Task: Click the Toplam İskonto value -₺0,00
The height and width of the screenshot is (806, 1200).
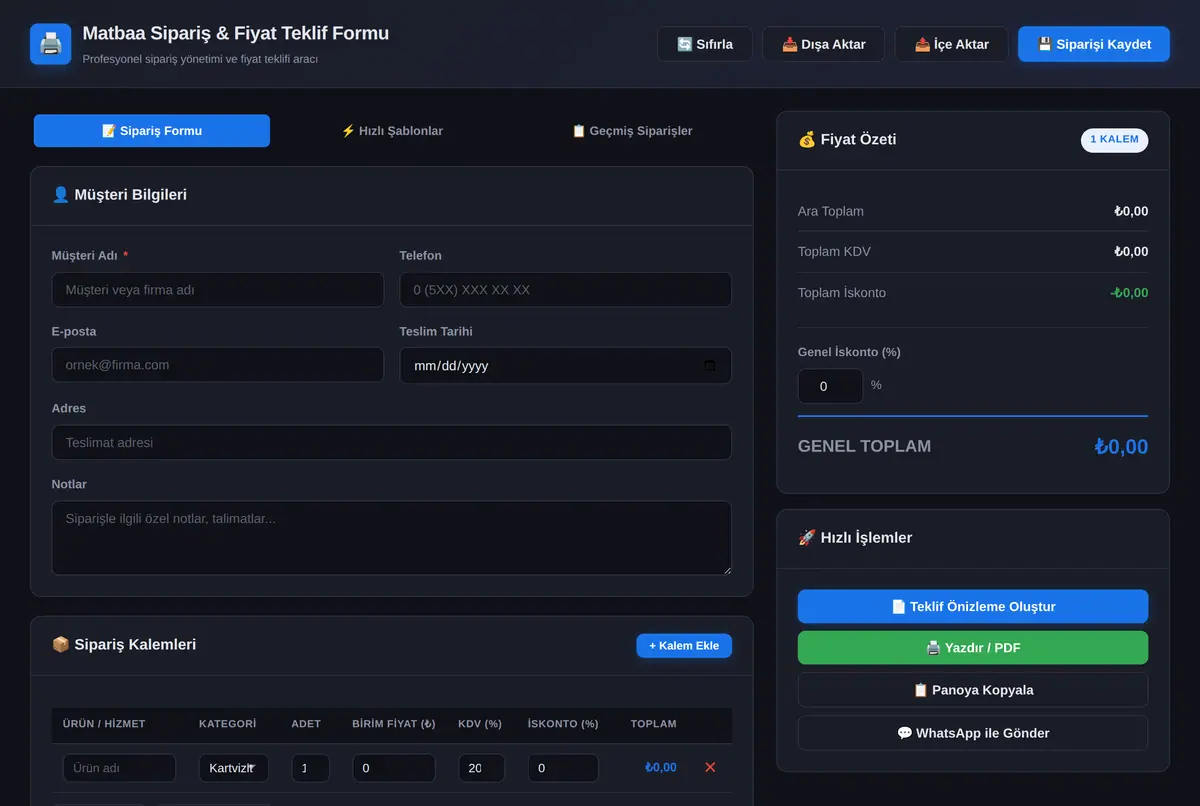Action: tap(1129, 293)
